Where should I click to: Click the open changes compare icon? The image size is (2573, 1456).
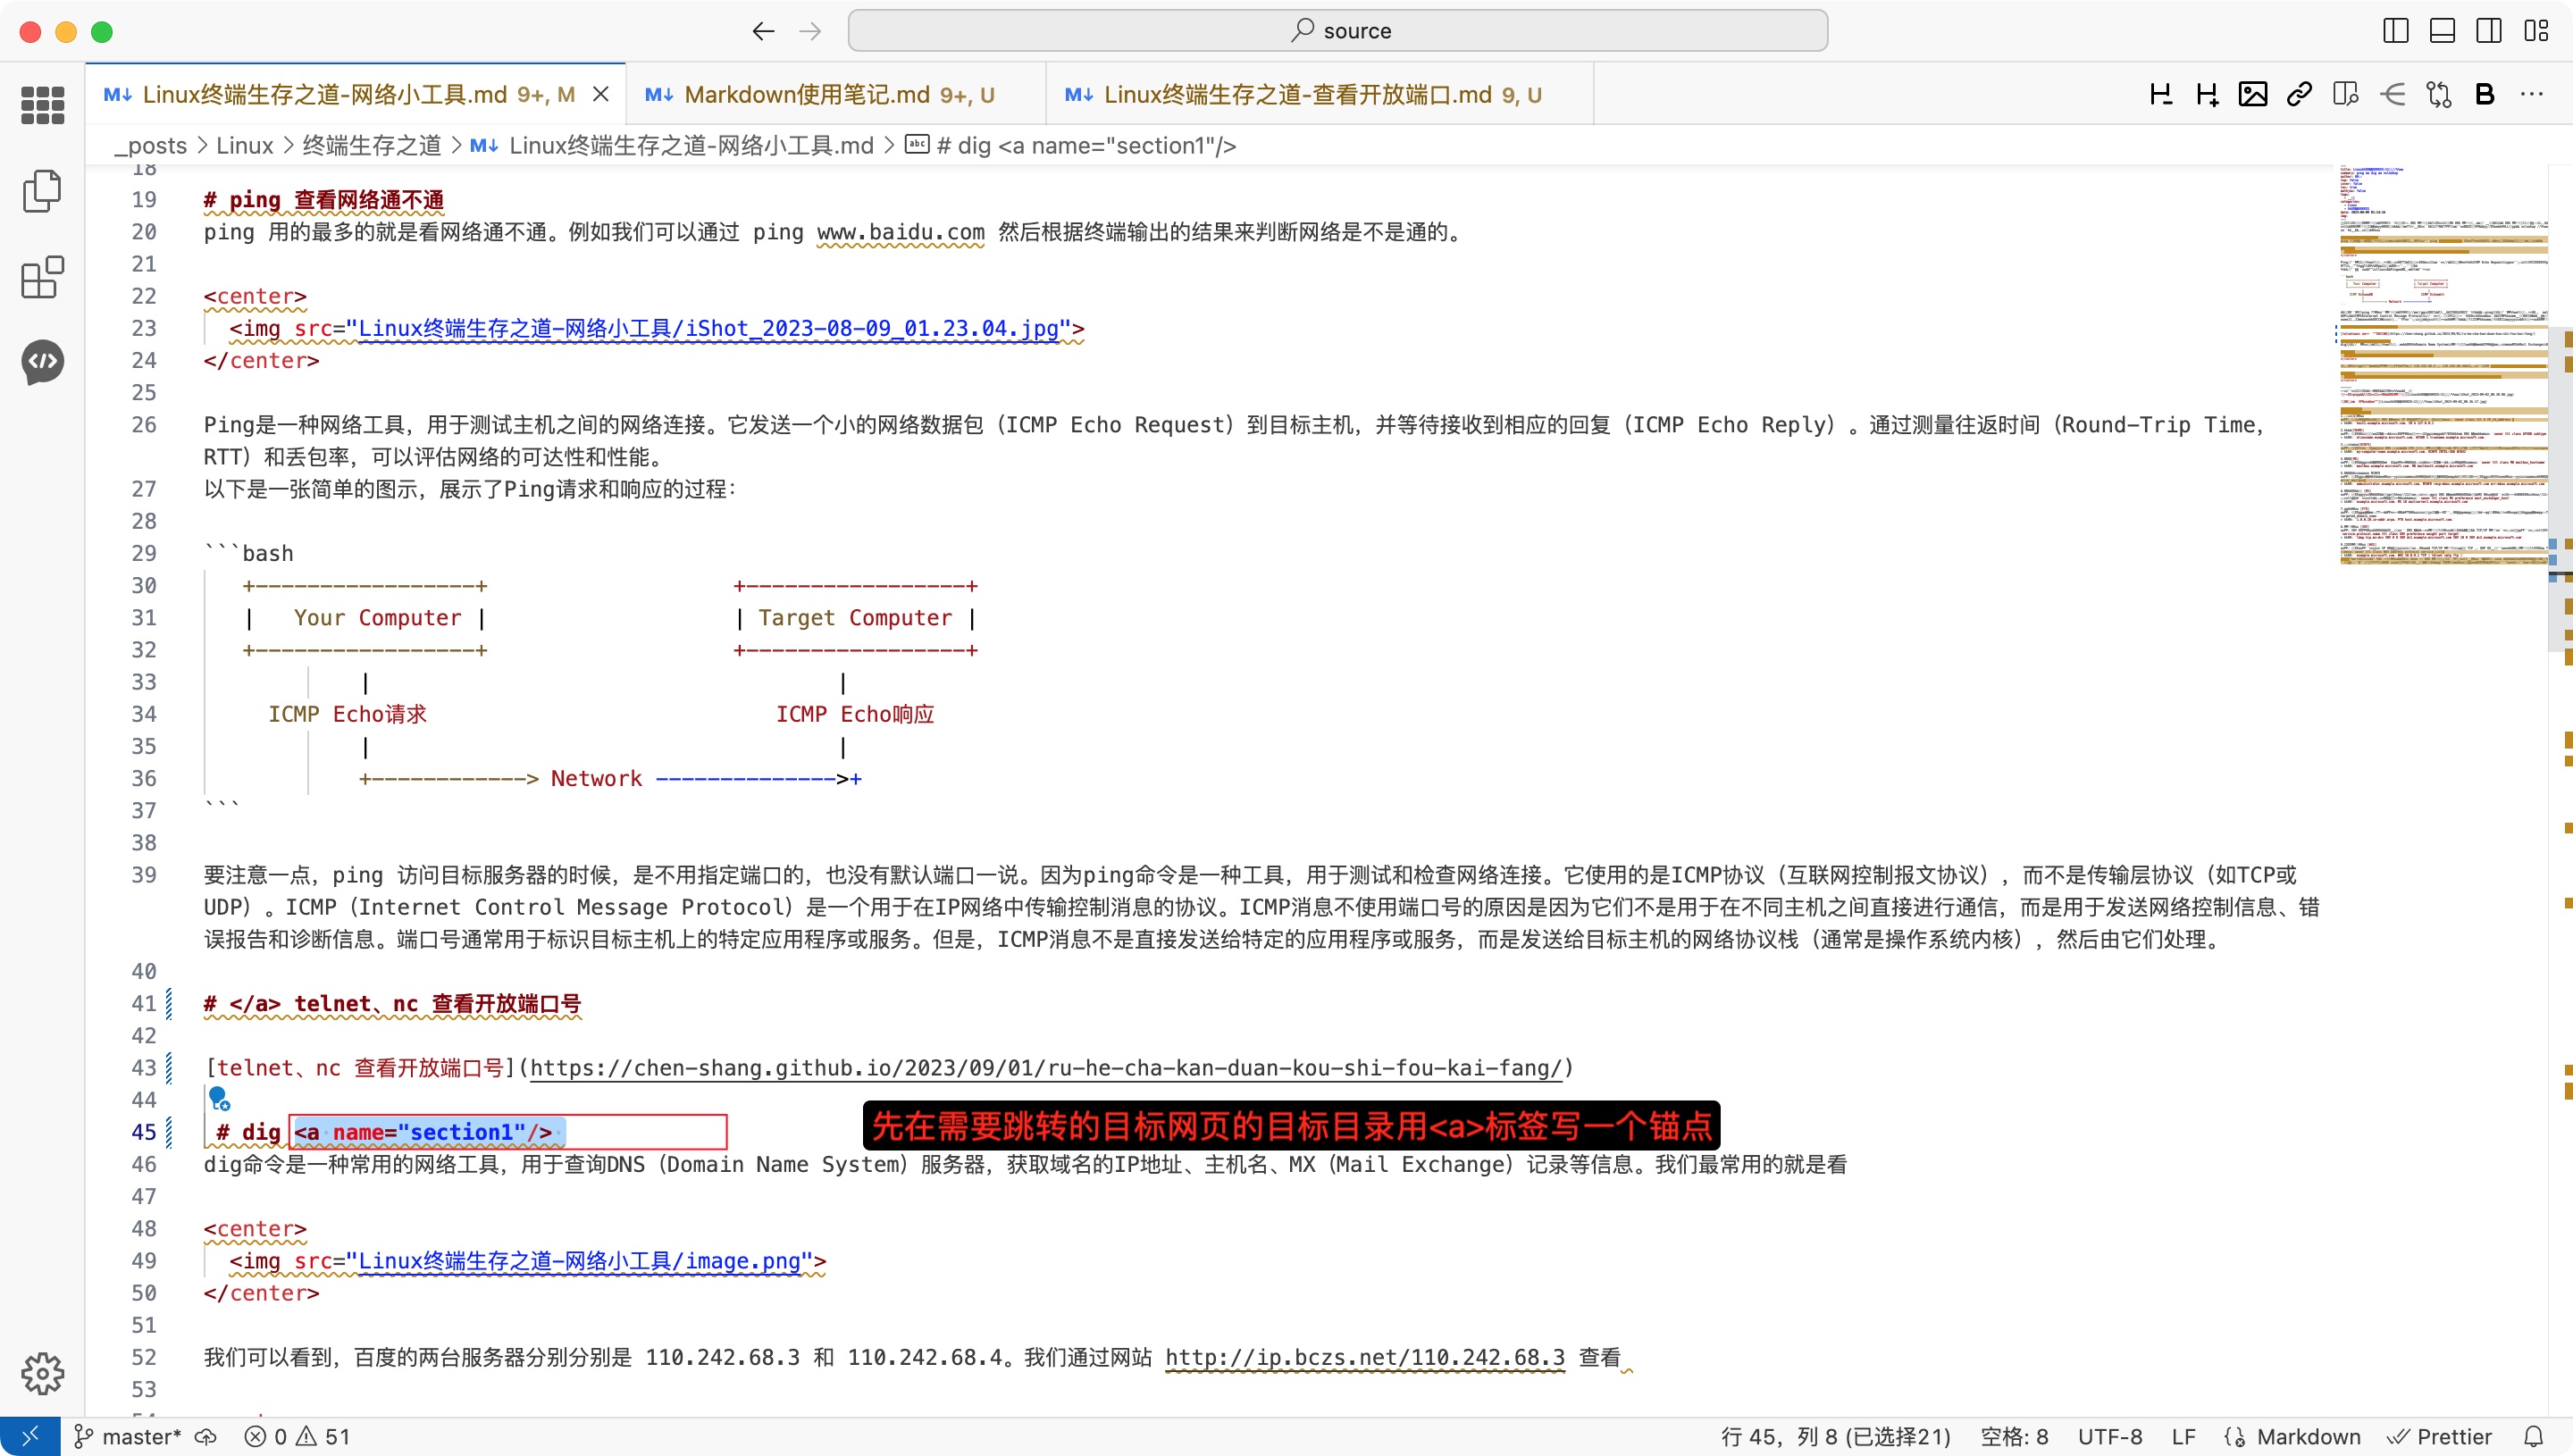pyautogui.click(x=2438, y=95)
